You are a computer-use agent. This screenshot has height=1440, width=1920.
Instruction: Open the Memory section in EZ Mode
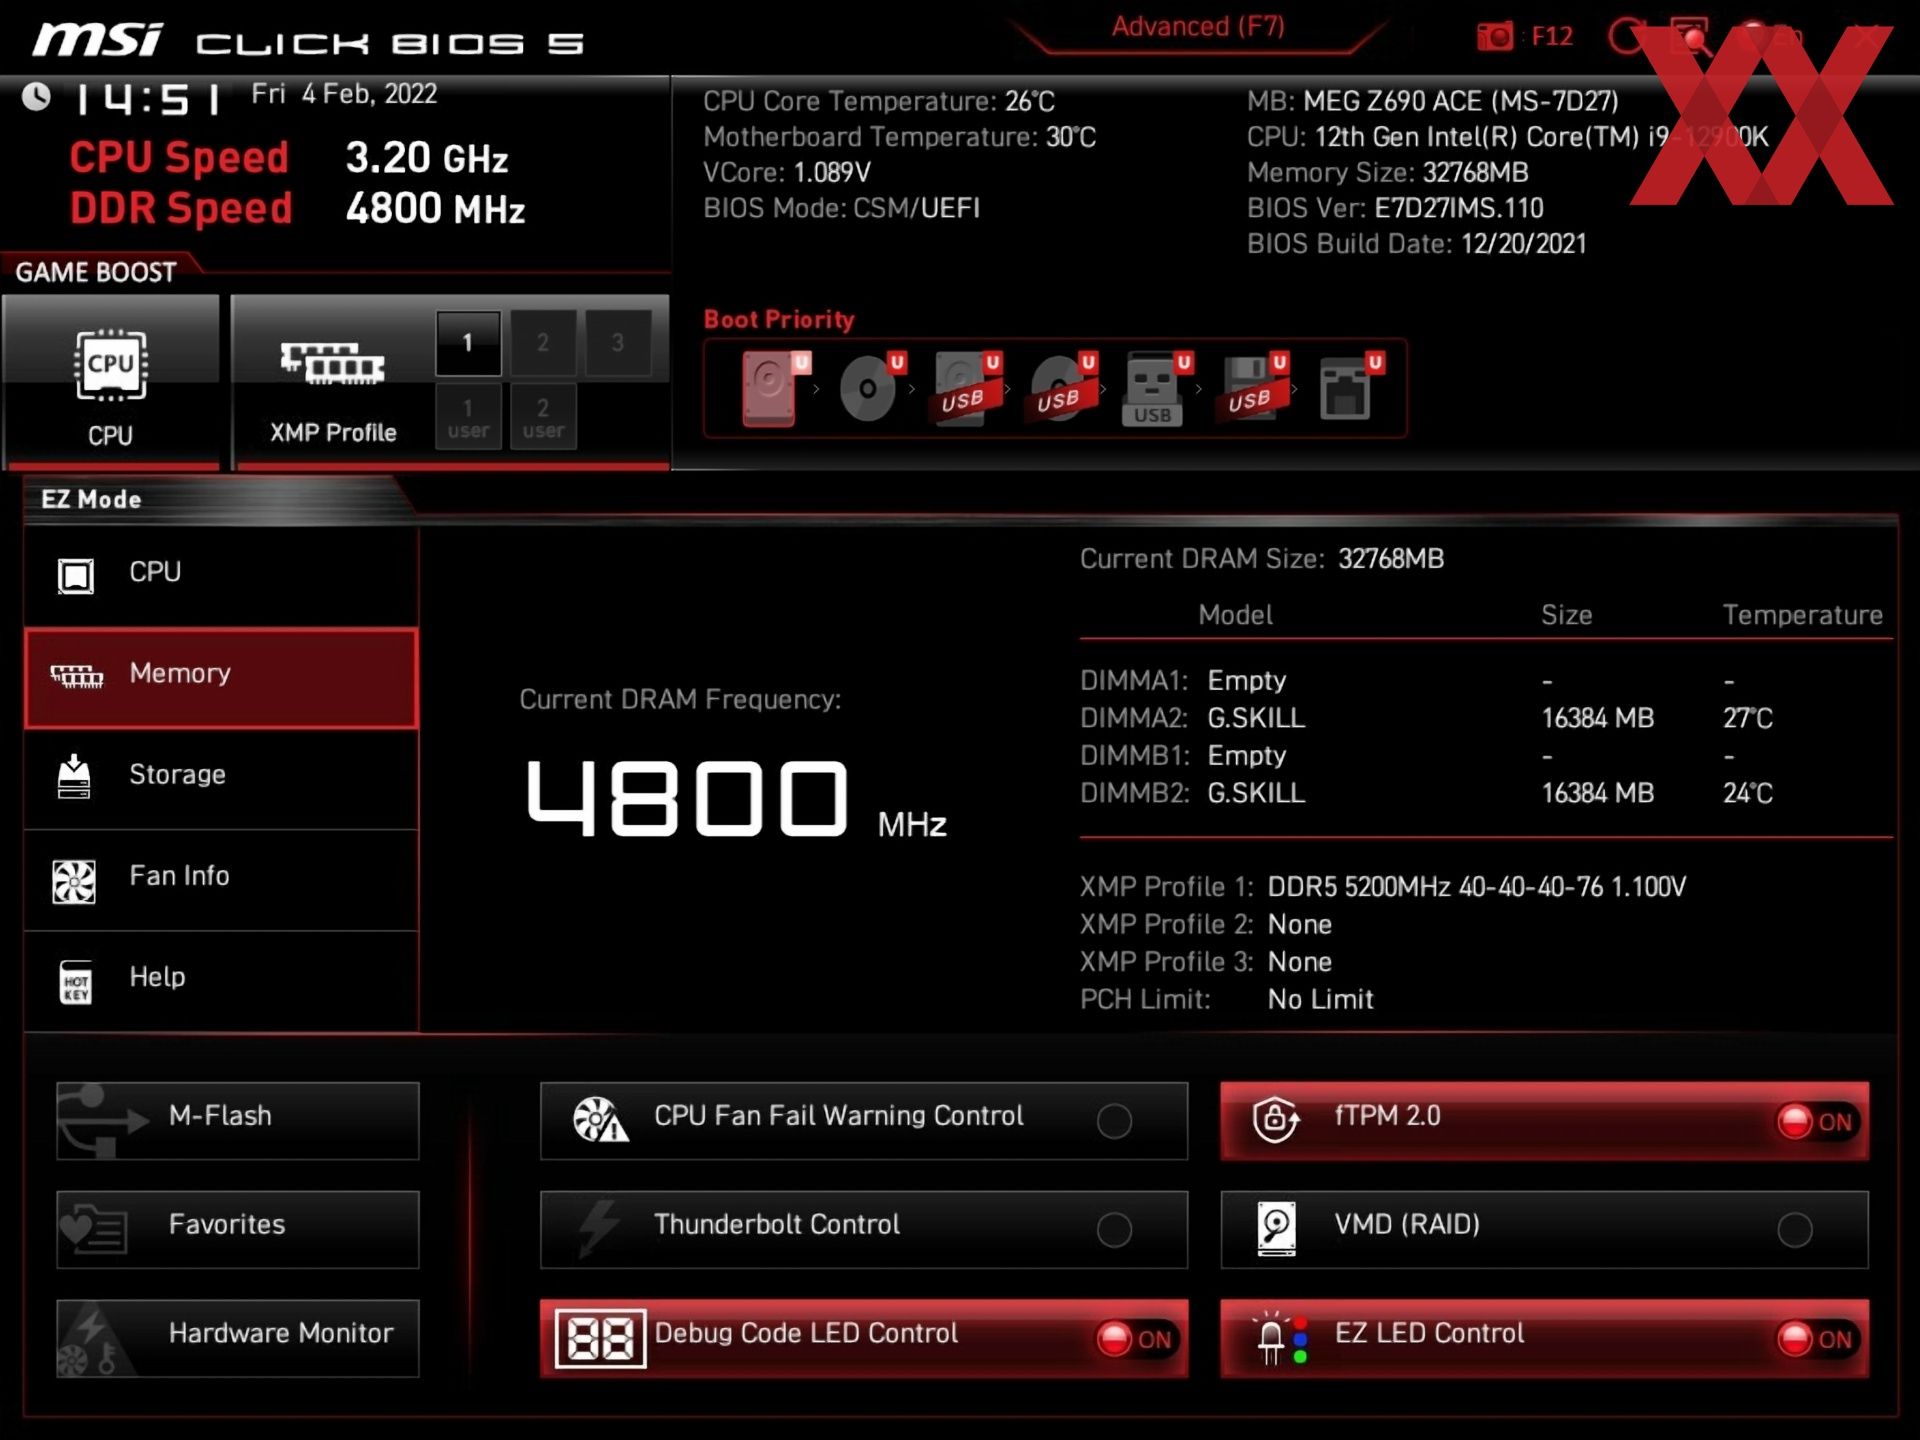(221, 677)
